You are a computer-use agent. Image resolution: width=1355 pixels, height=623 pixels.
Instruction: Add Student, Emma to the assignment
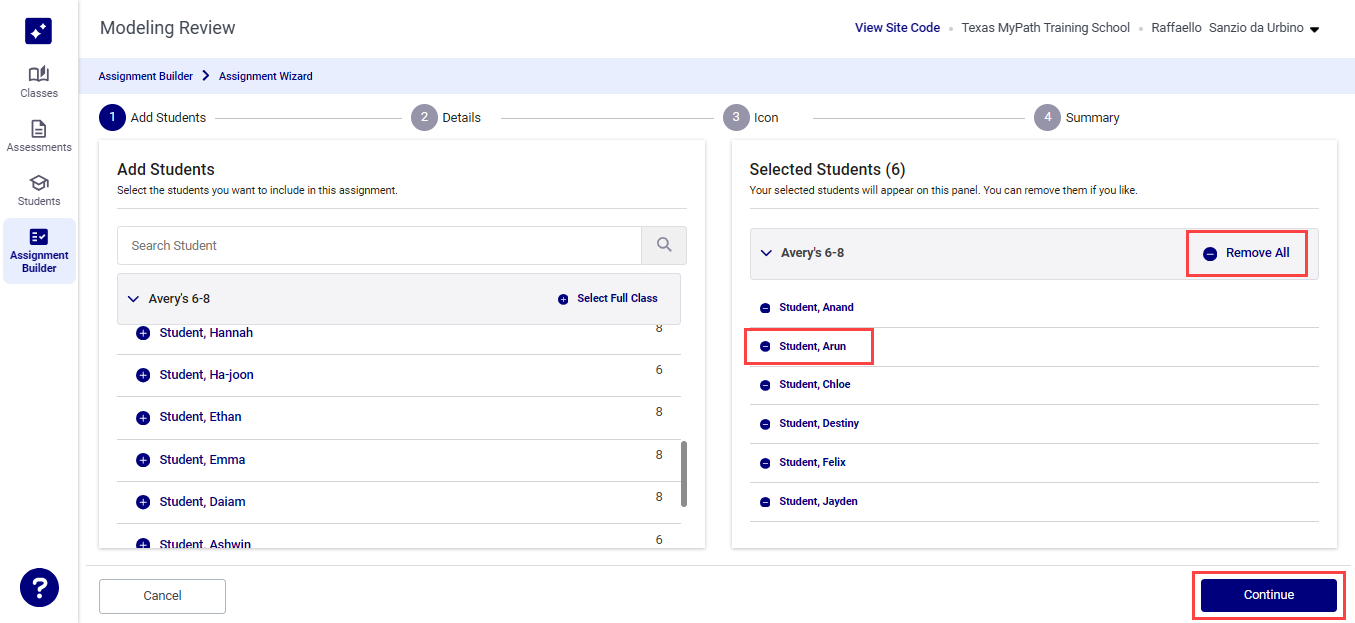click(143, 460)
